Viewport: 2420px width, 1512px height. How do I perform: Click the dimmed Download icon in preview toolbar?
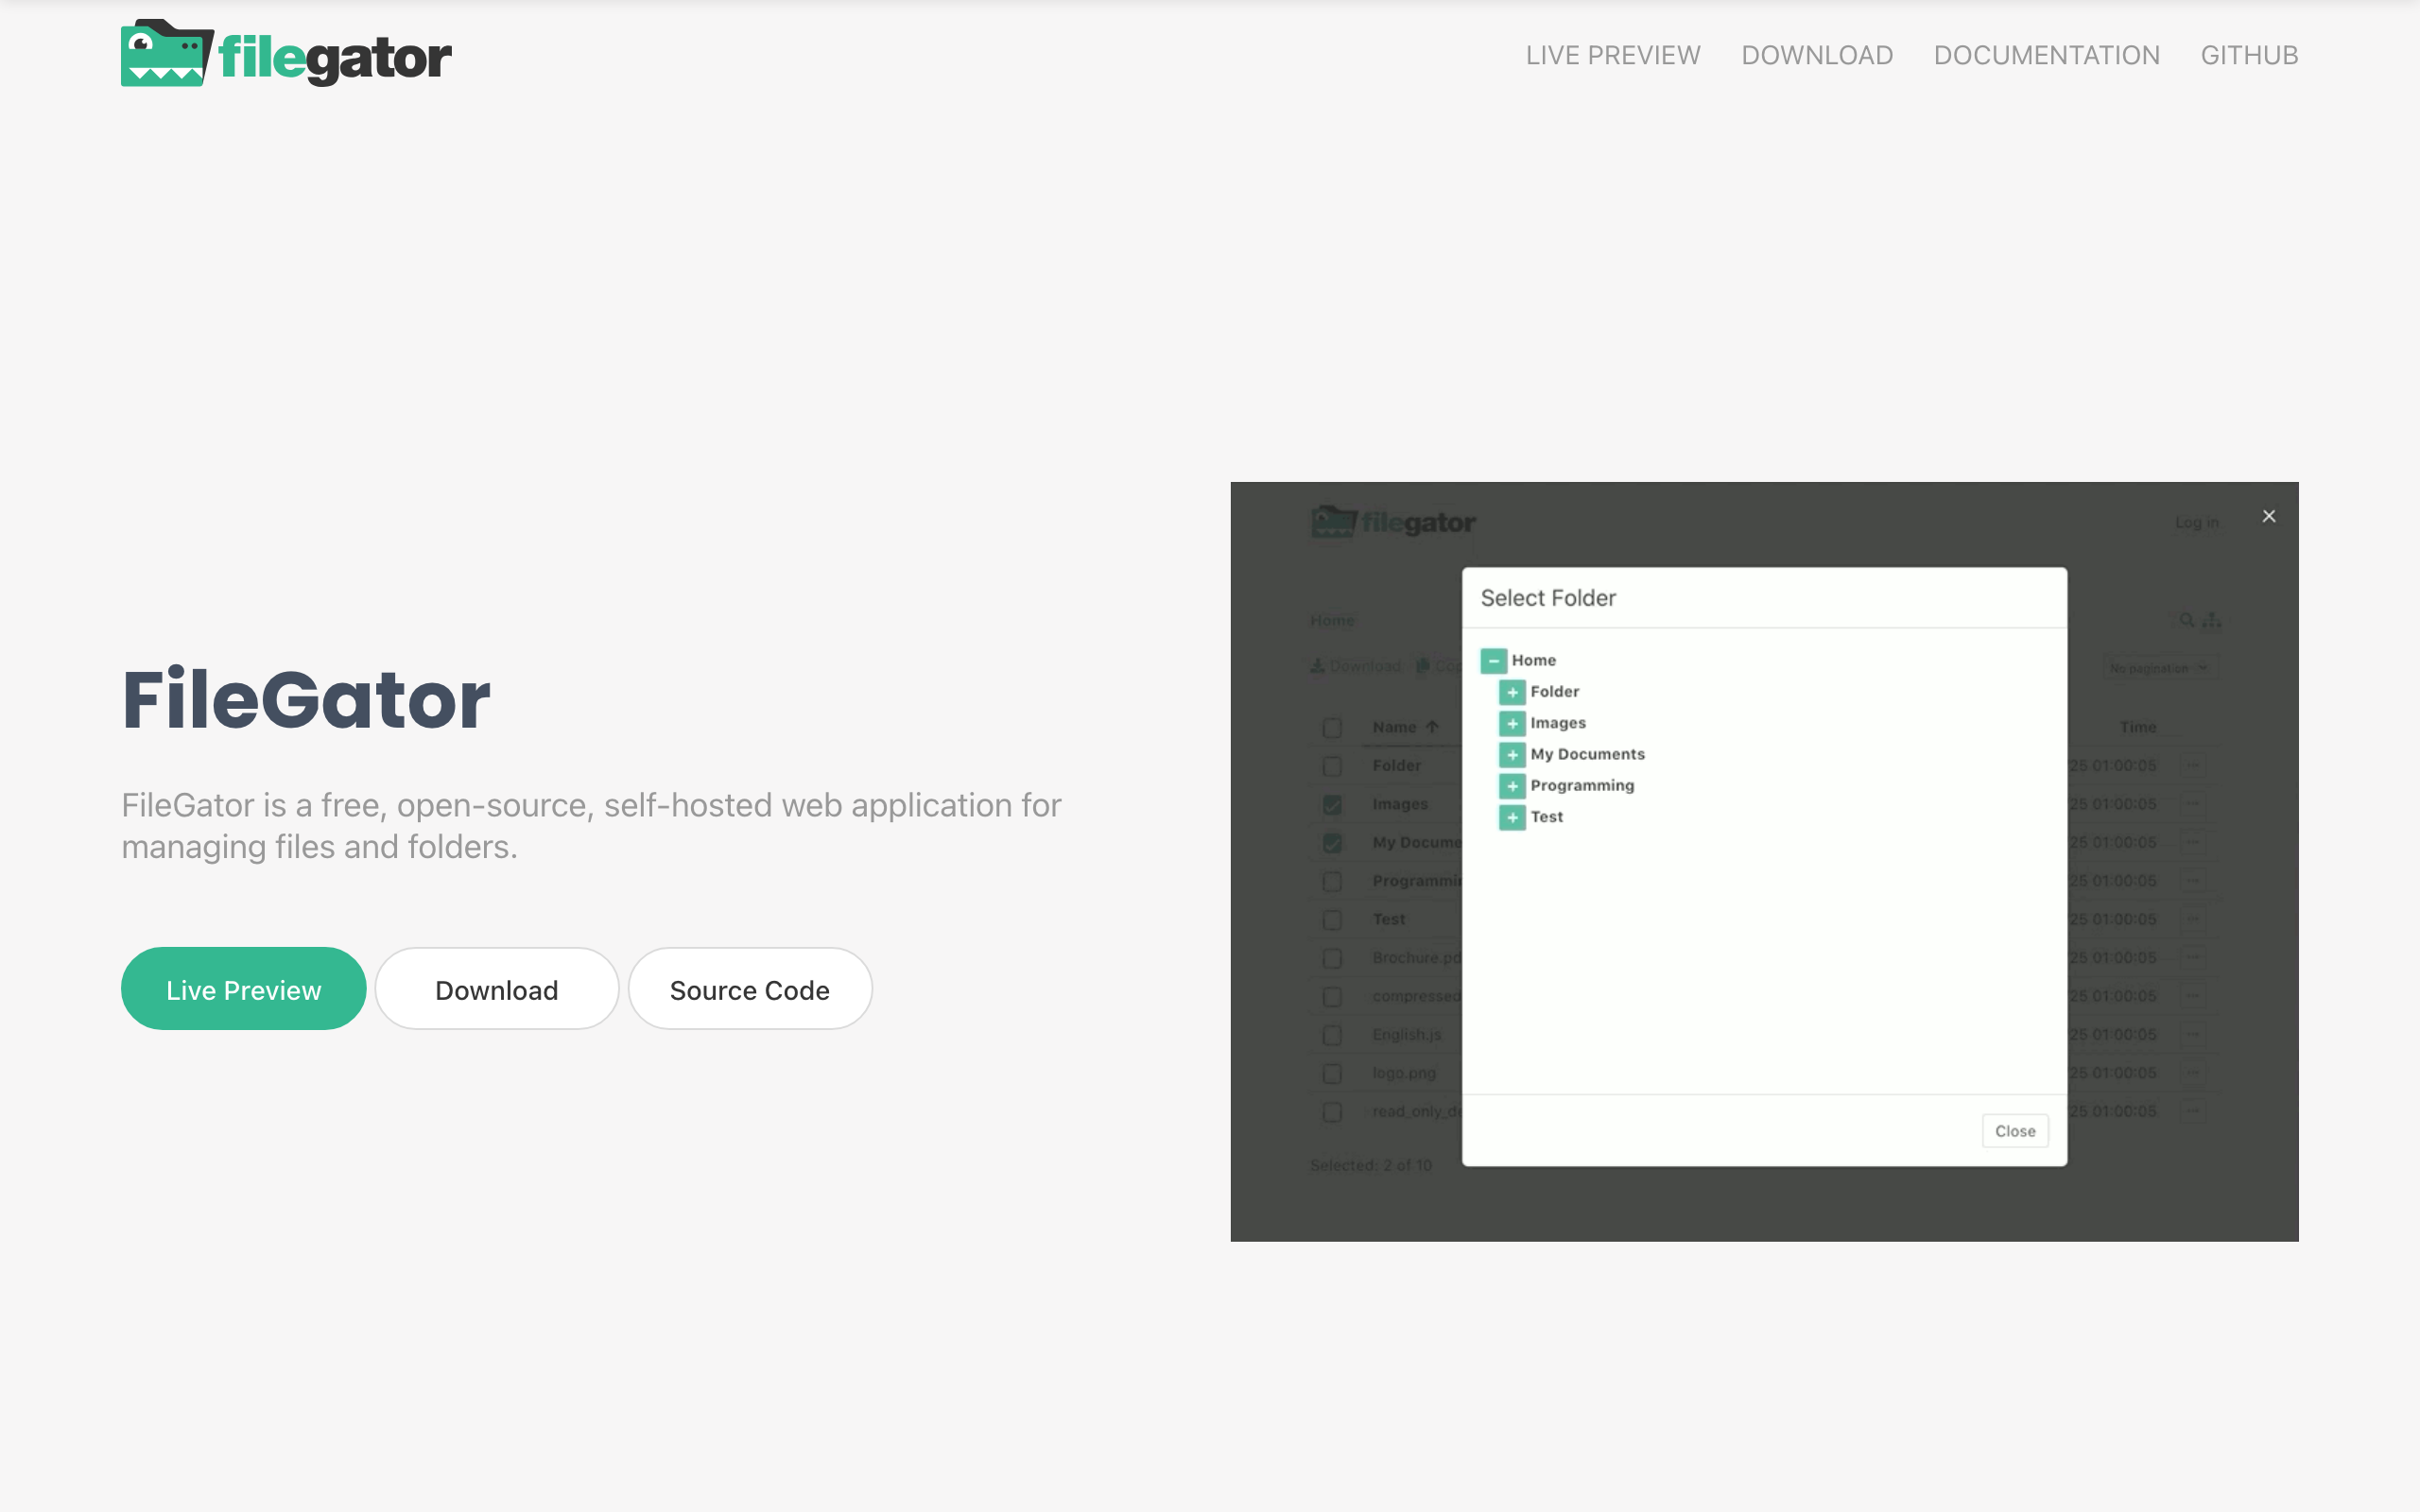point(1318,666)
